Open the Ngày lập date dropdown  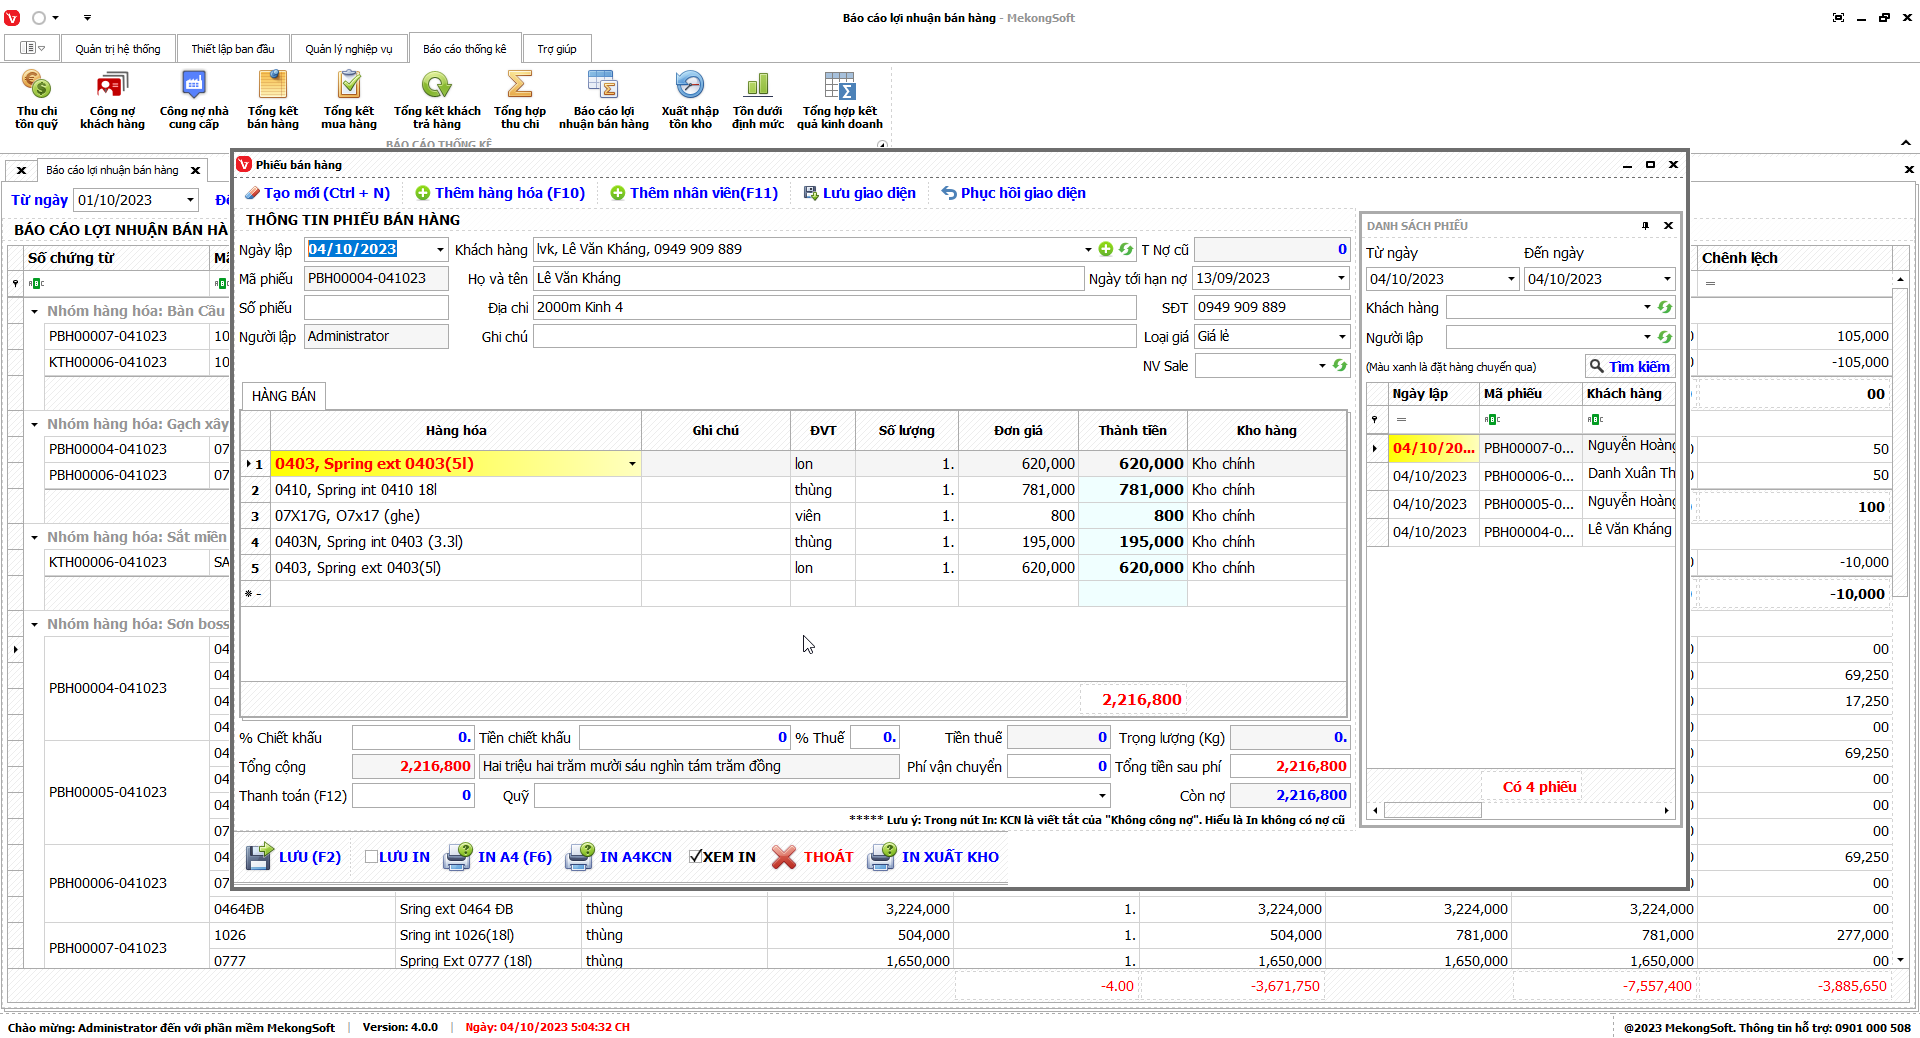tap(440, 250)
